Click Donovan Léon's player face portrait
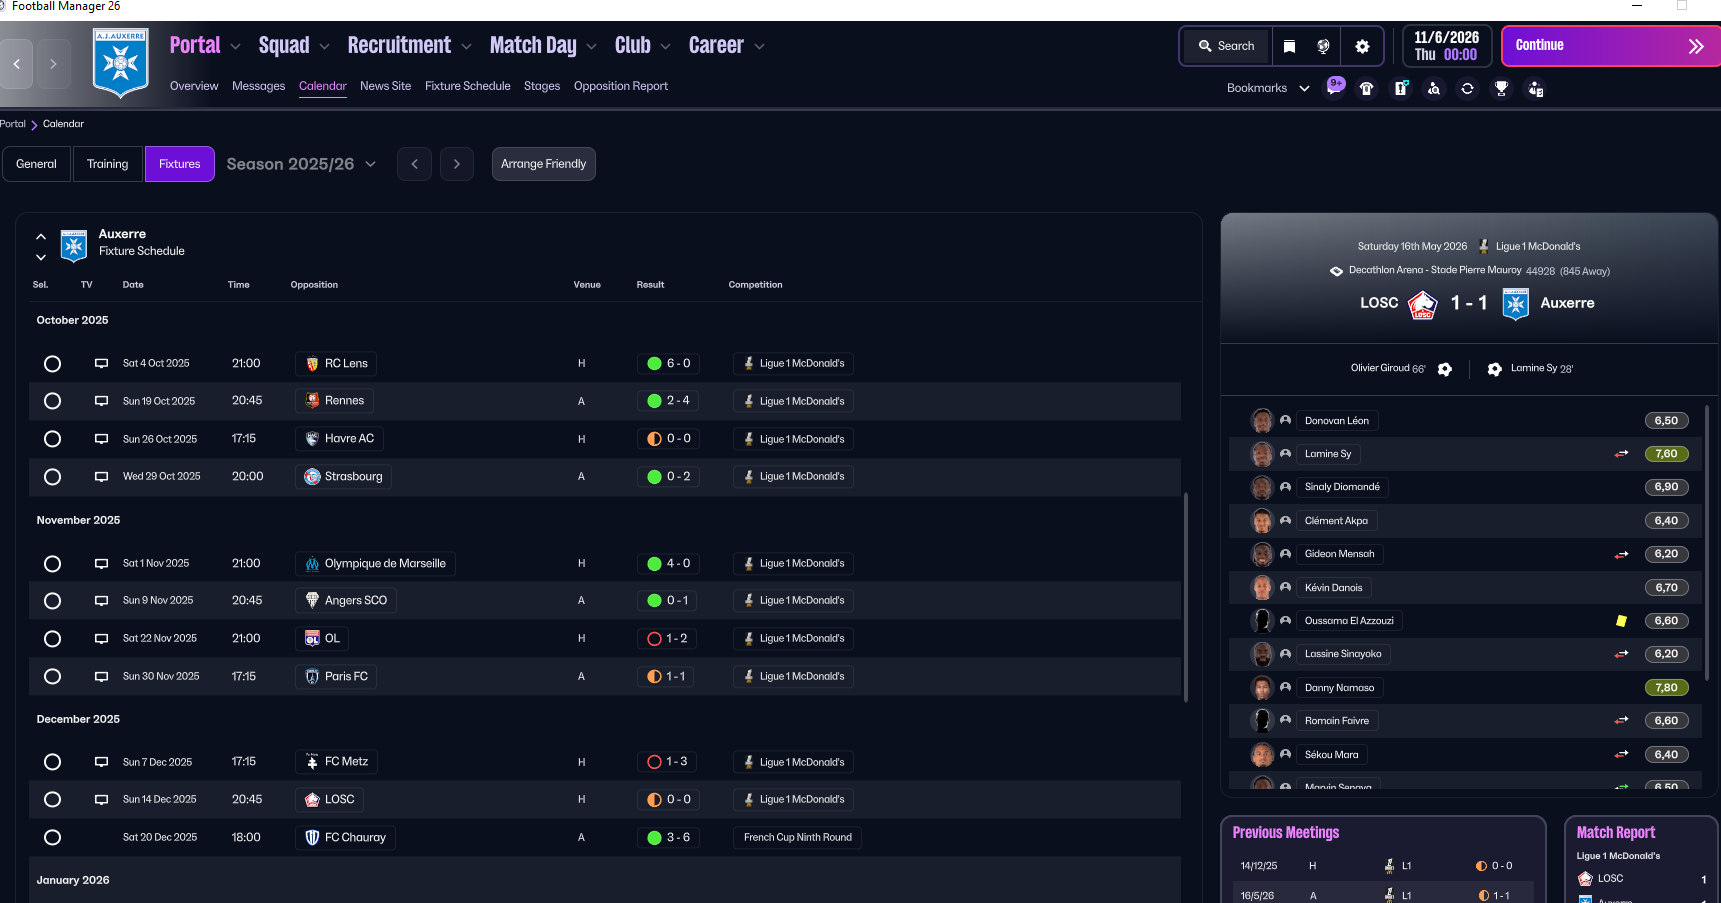 1262,421
